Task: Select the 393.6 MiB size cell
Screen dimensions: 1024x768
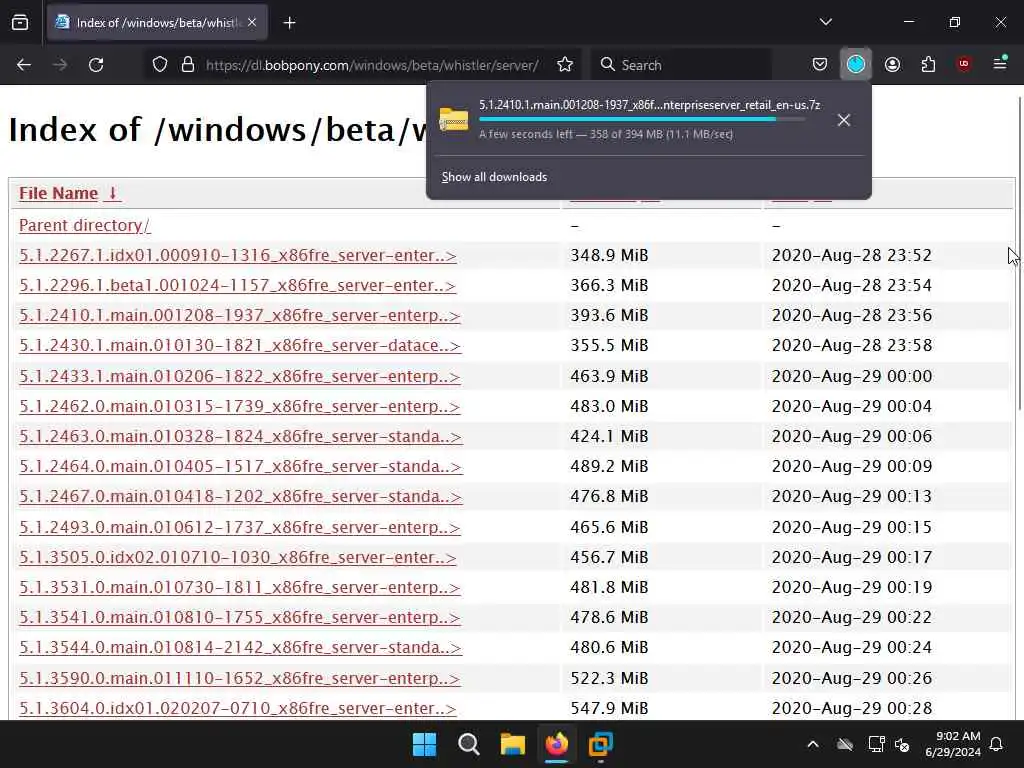Action: (609, 315)
